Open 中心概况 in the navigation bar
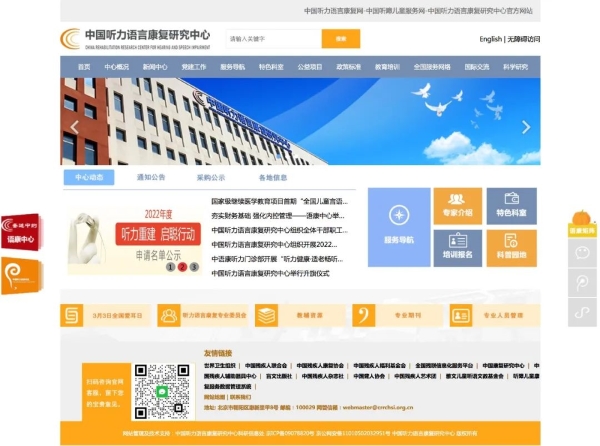This screenshot has width=600, height=446. tap(116, 67)
